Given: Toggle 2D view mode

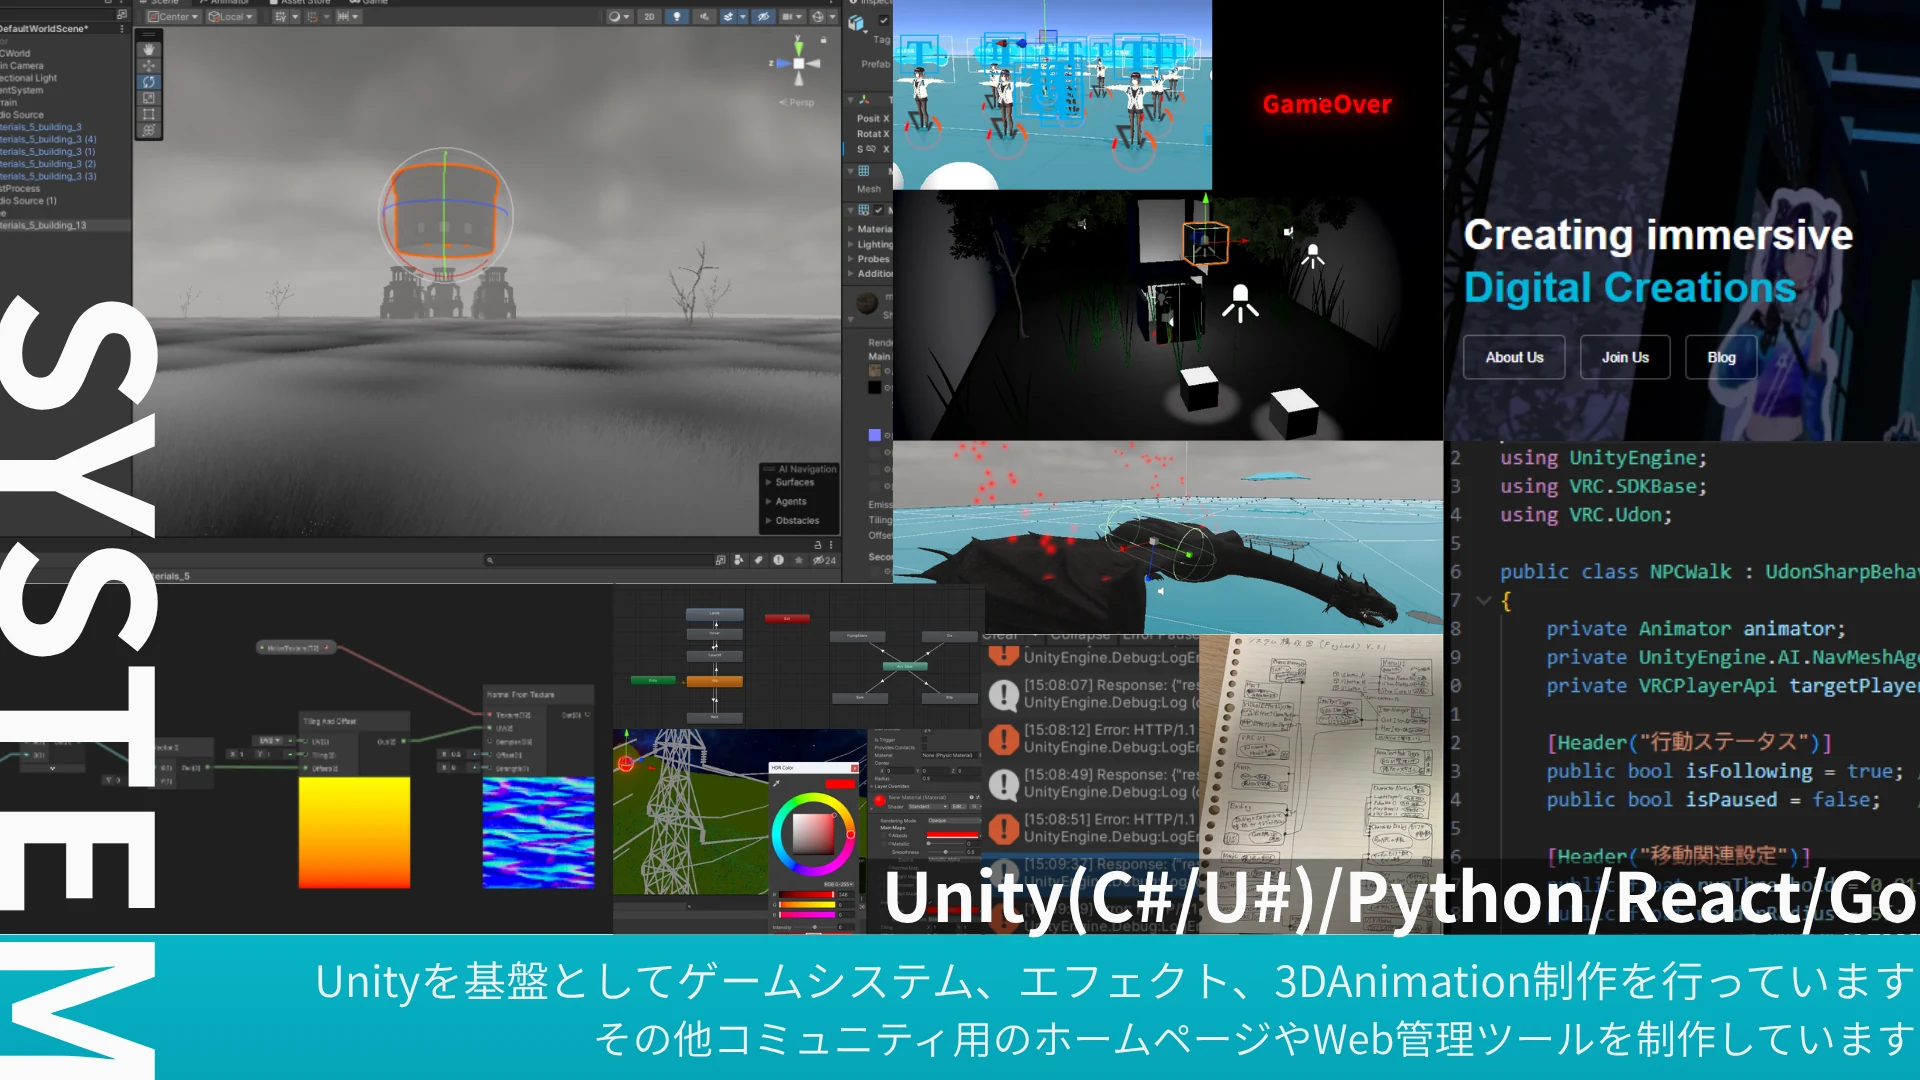Looking at the screenshot, I should click(649, 16).
